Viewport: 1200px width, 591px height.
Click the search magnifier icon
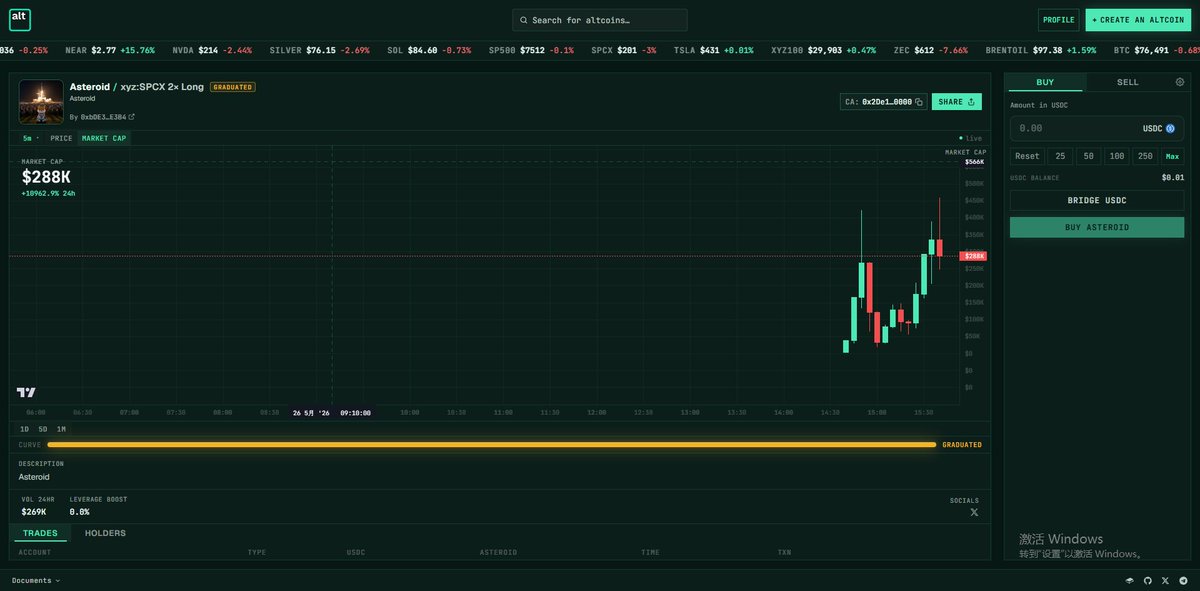pyautogui.click(x=524, y=20)
